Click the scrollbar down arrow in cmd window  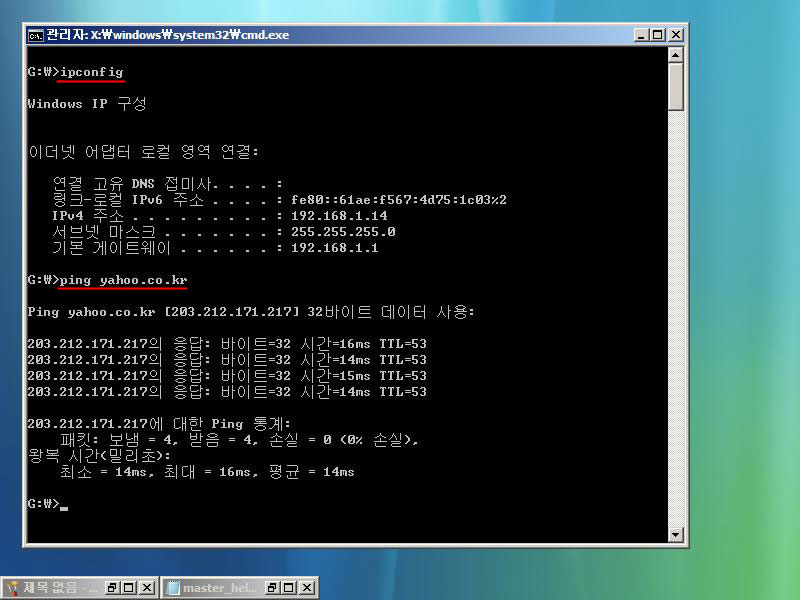(676, 535)
